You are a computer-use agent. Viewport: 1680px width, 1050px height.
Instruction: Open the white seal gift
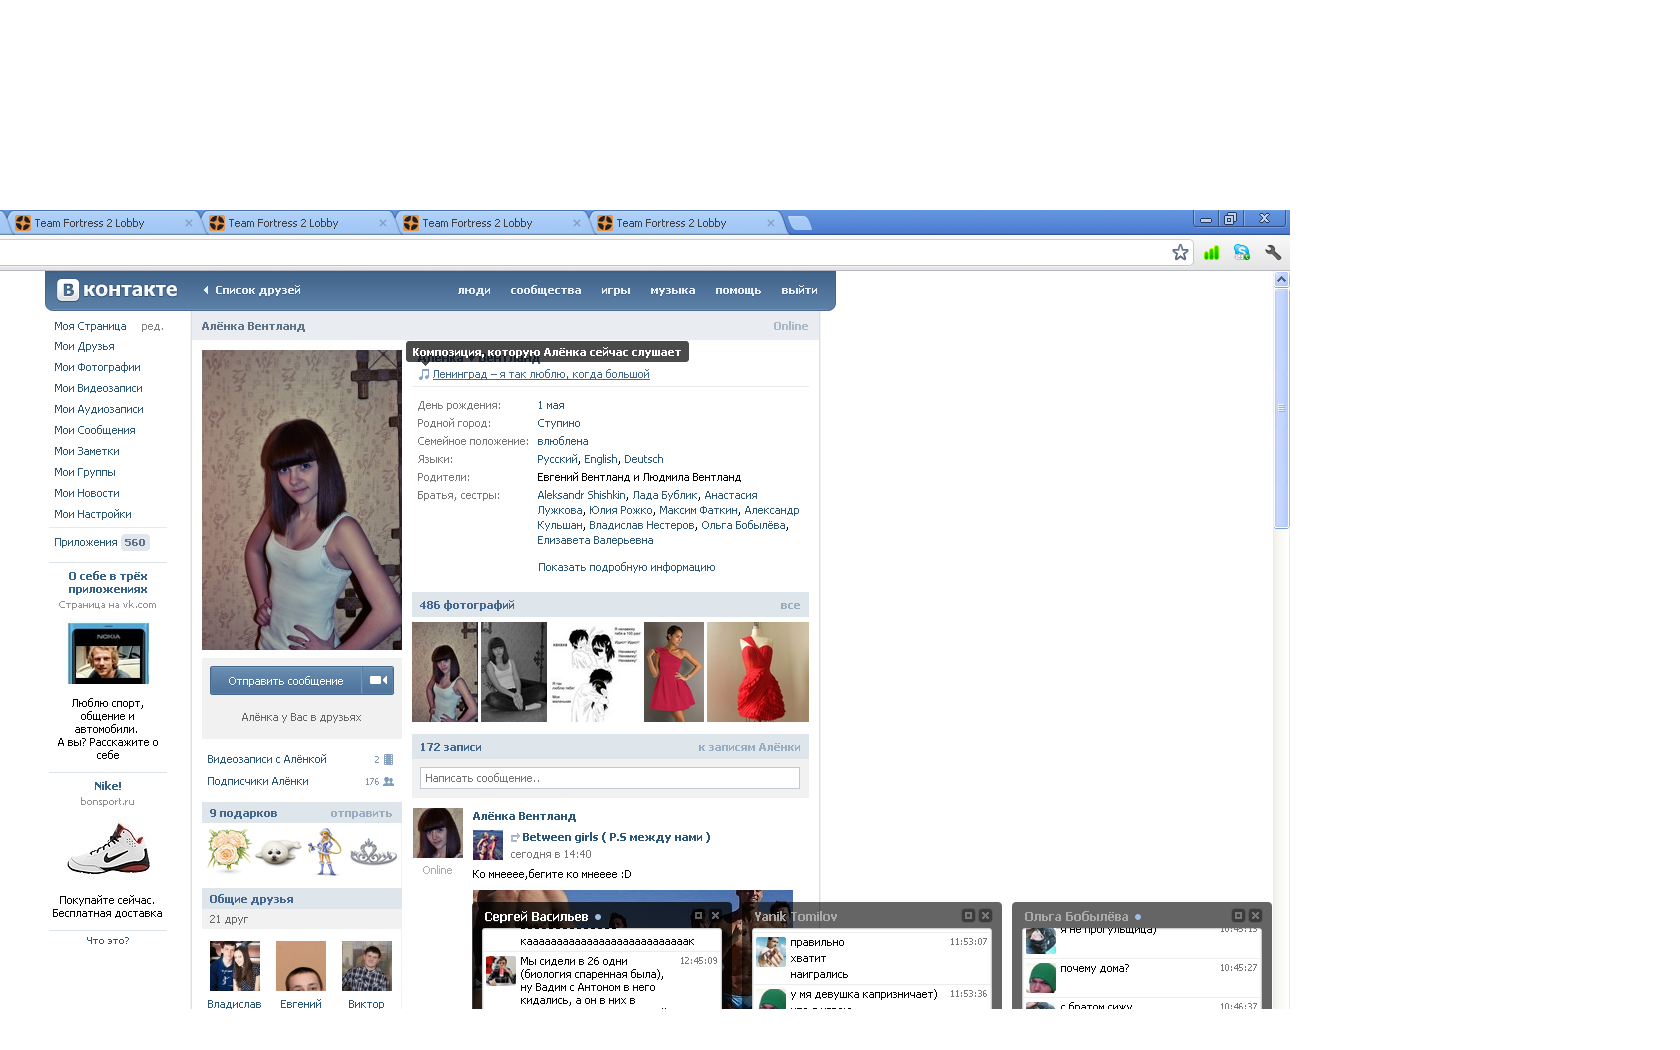278,853
